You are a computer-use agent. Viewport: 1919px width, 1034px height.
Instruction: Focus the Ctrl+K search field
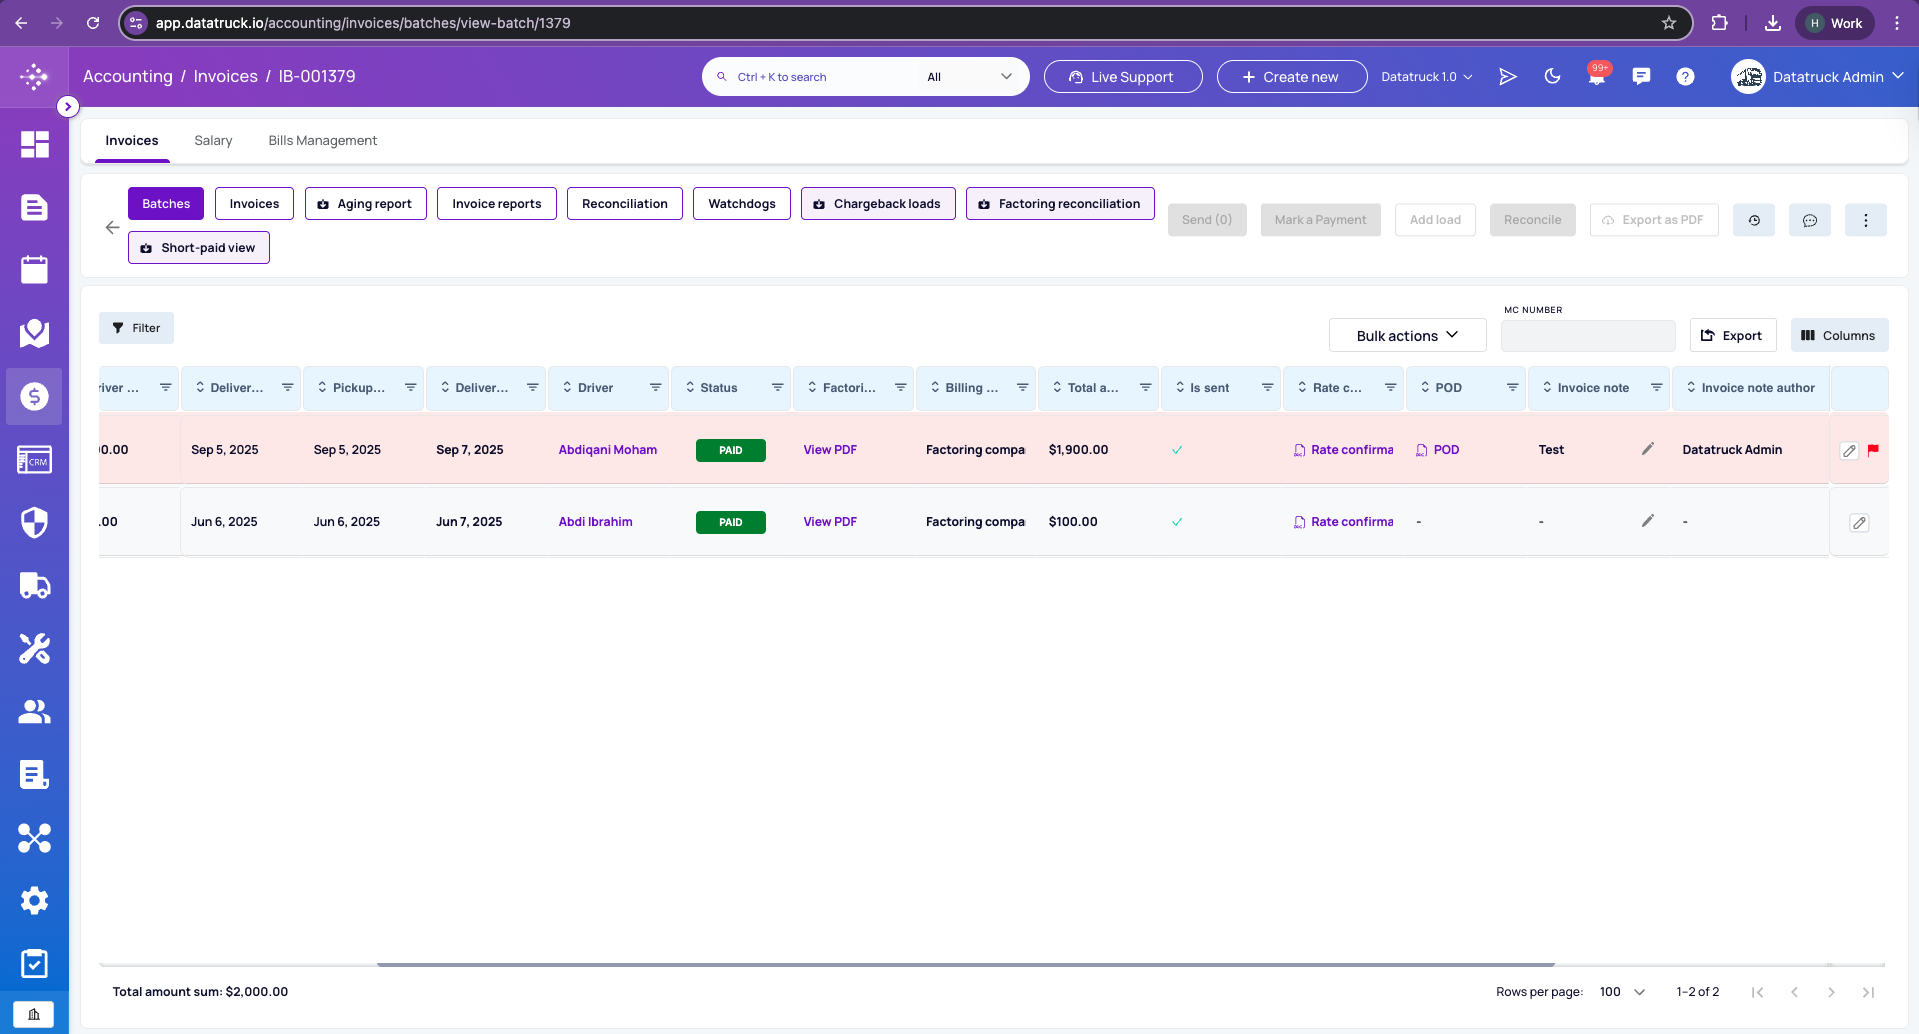point(810,77)
